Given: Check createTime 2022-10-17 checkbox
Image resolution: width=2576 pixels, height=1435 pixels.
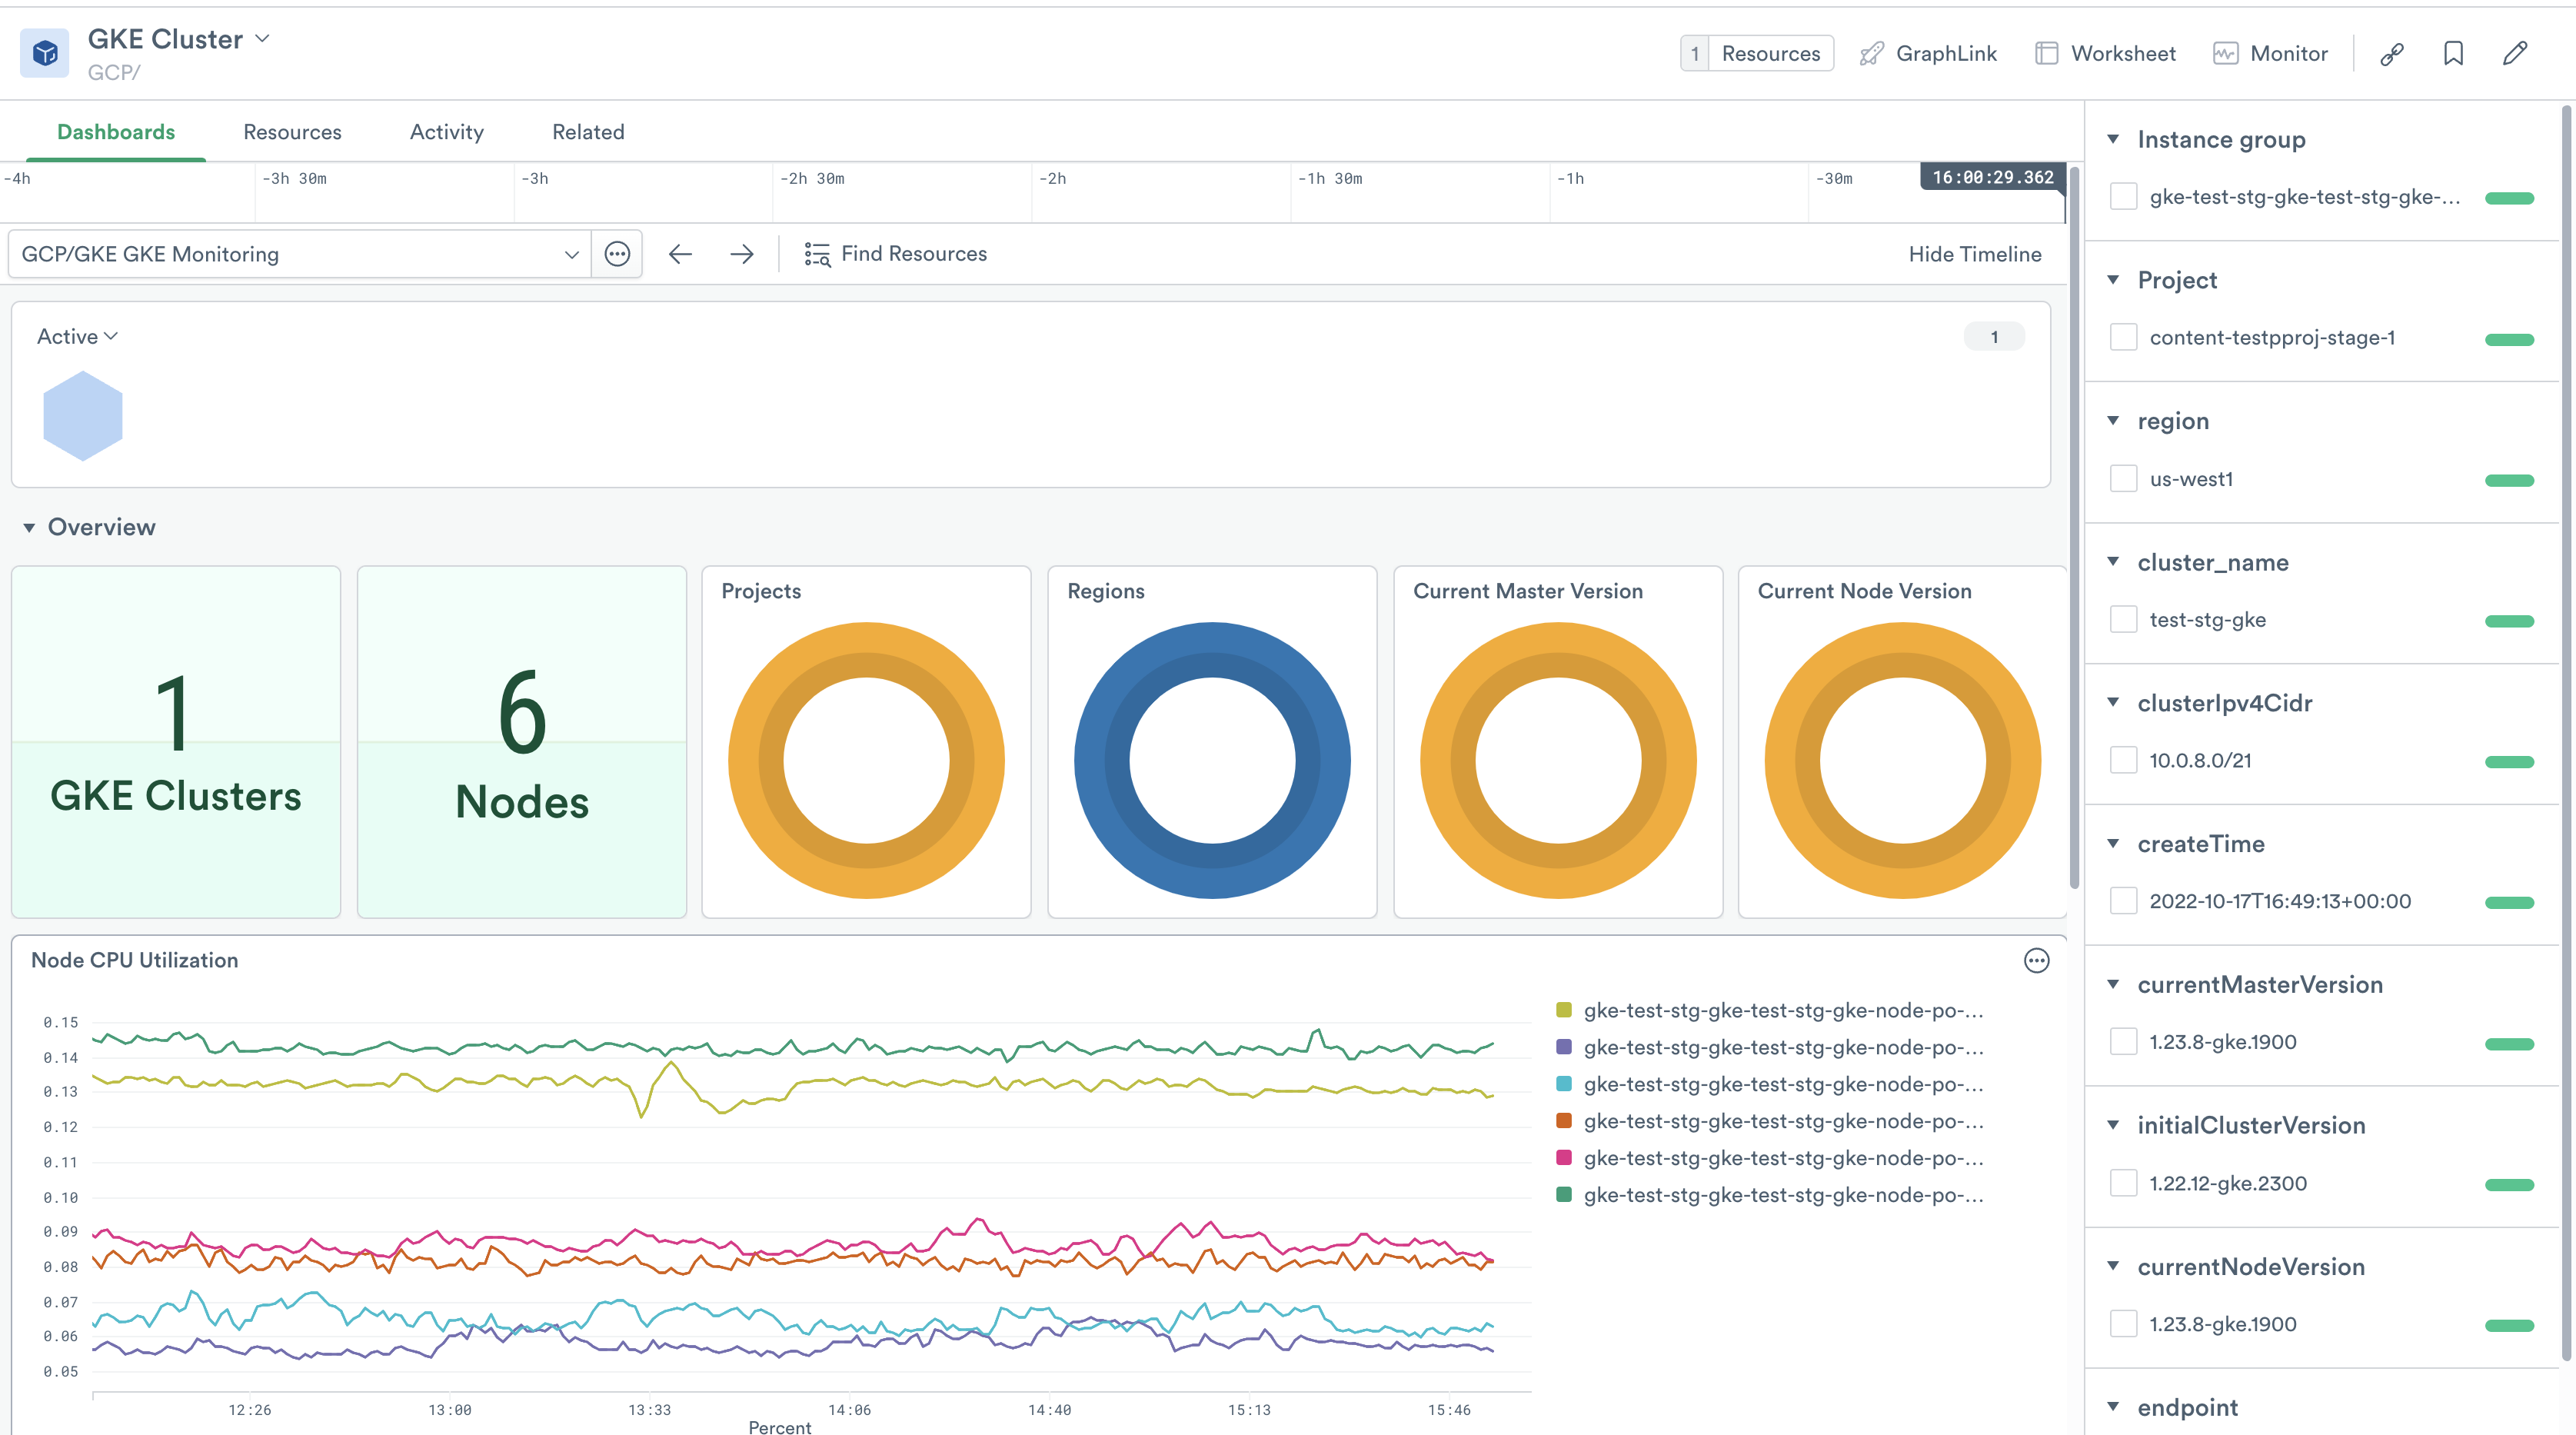Looking at the screenshot, I should tap(2123, 902).
